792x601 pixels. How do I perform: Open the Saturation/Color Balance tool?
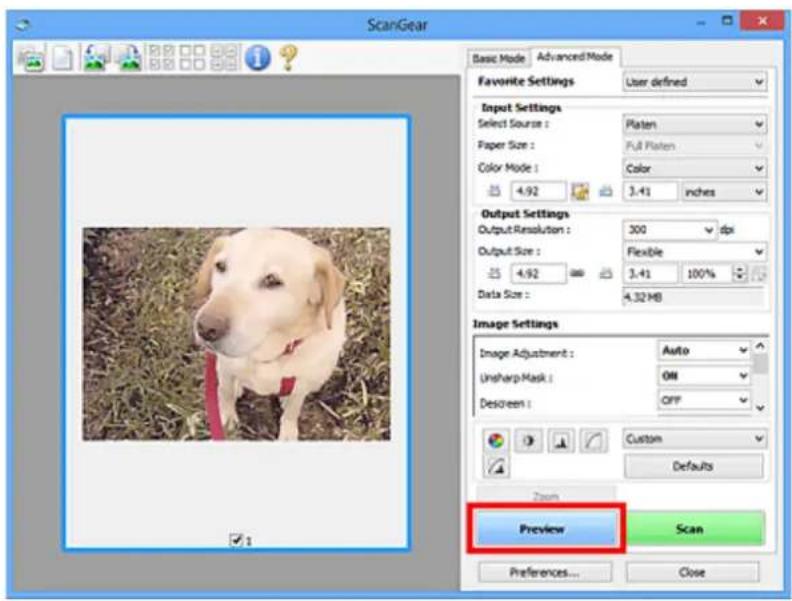click(x=496, y=441)
